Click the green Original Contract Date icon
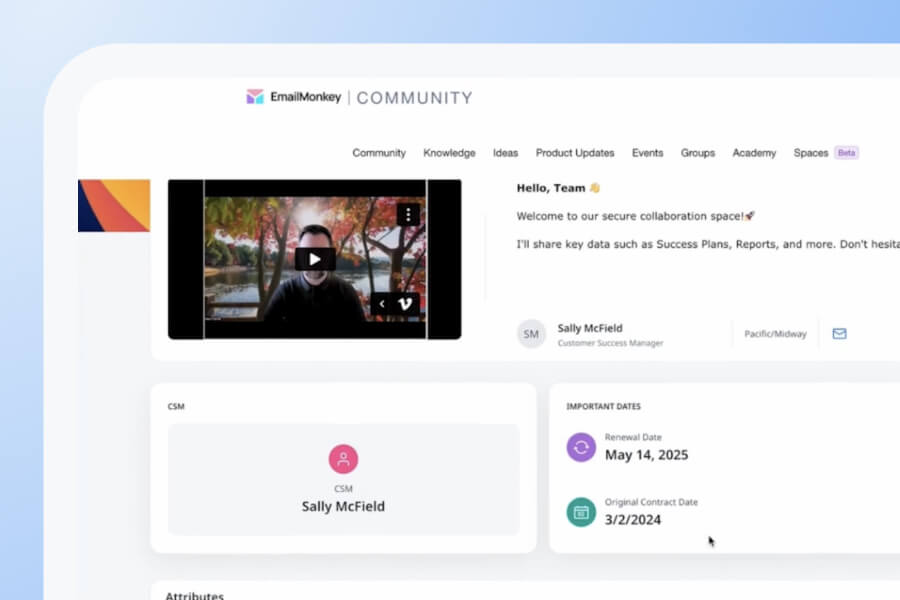The height and width of the screenshot is (600, 900). [581, 512]
